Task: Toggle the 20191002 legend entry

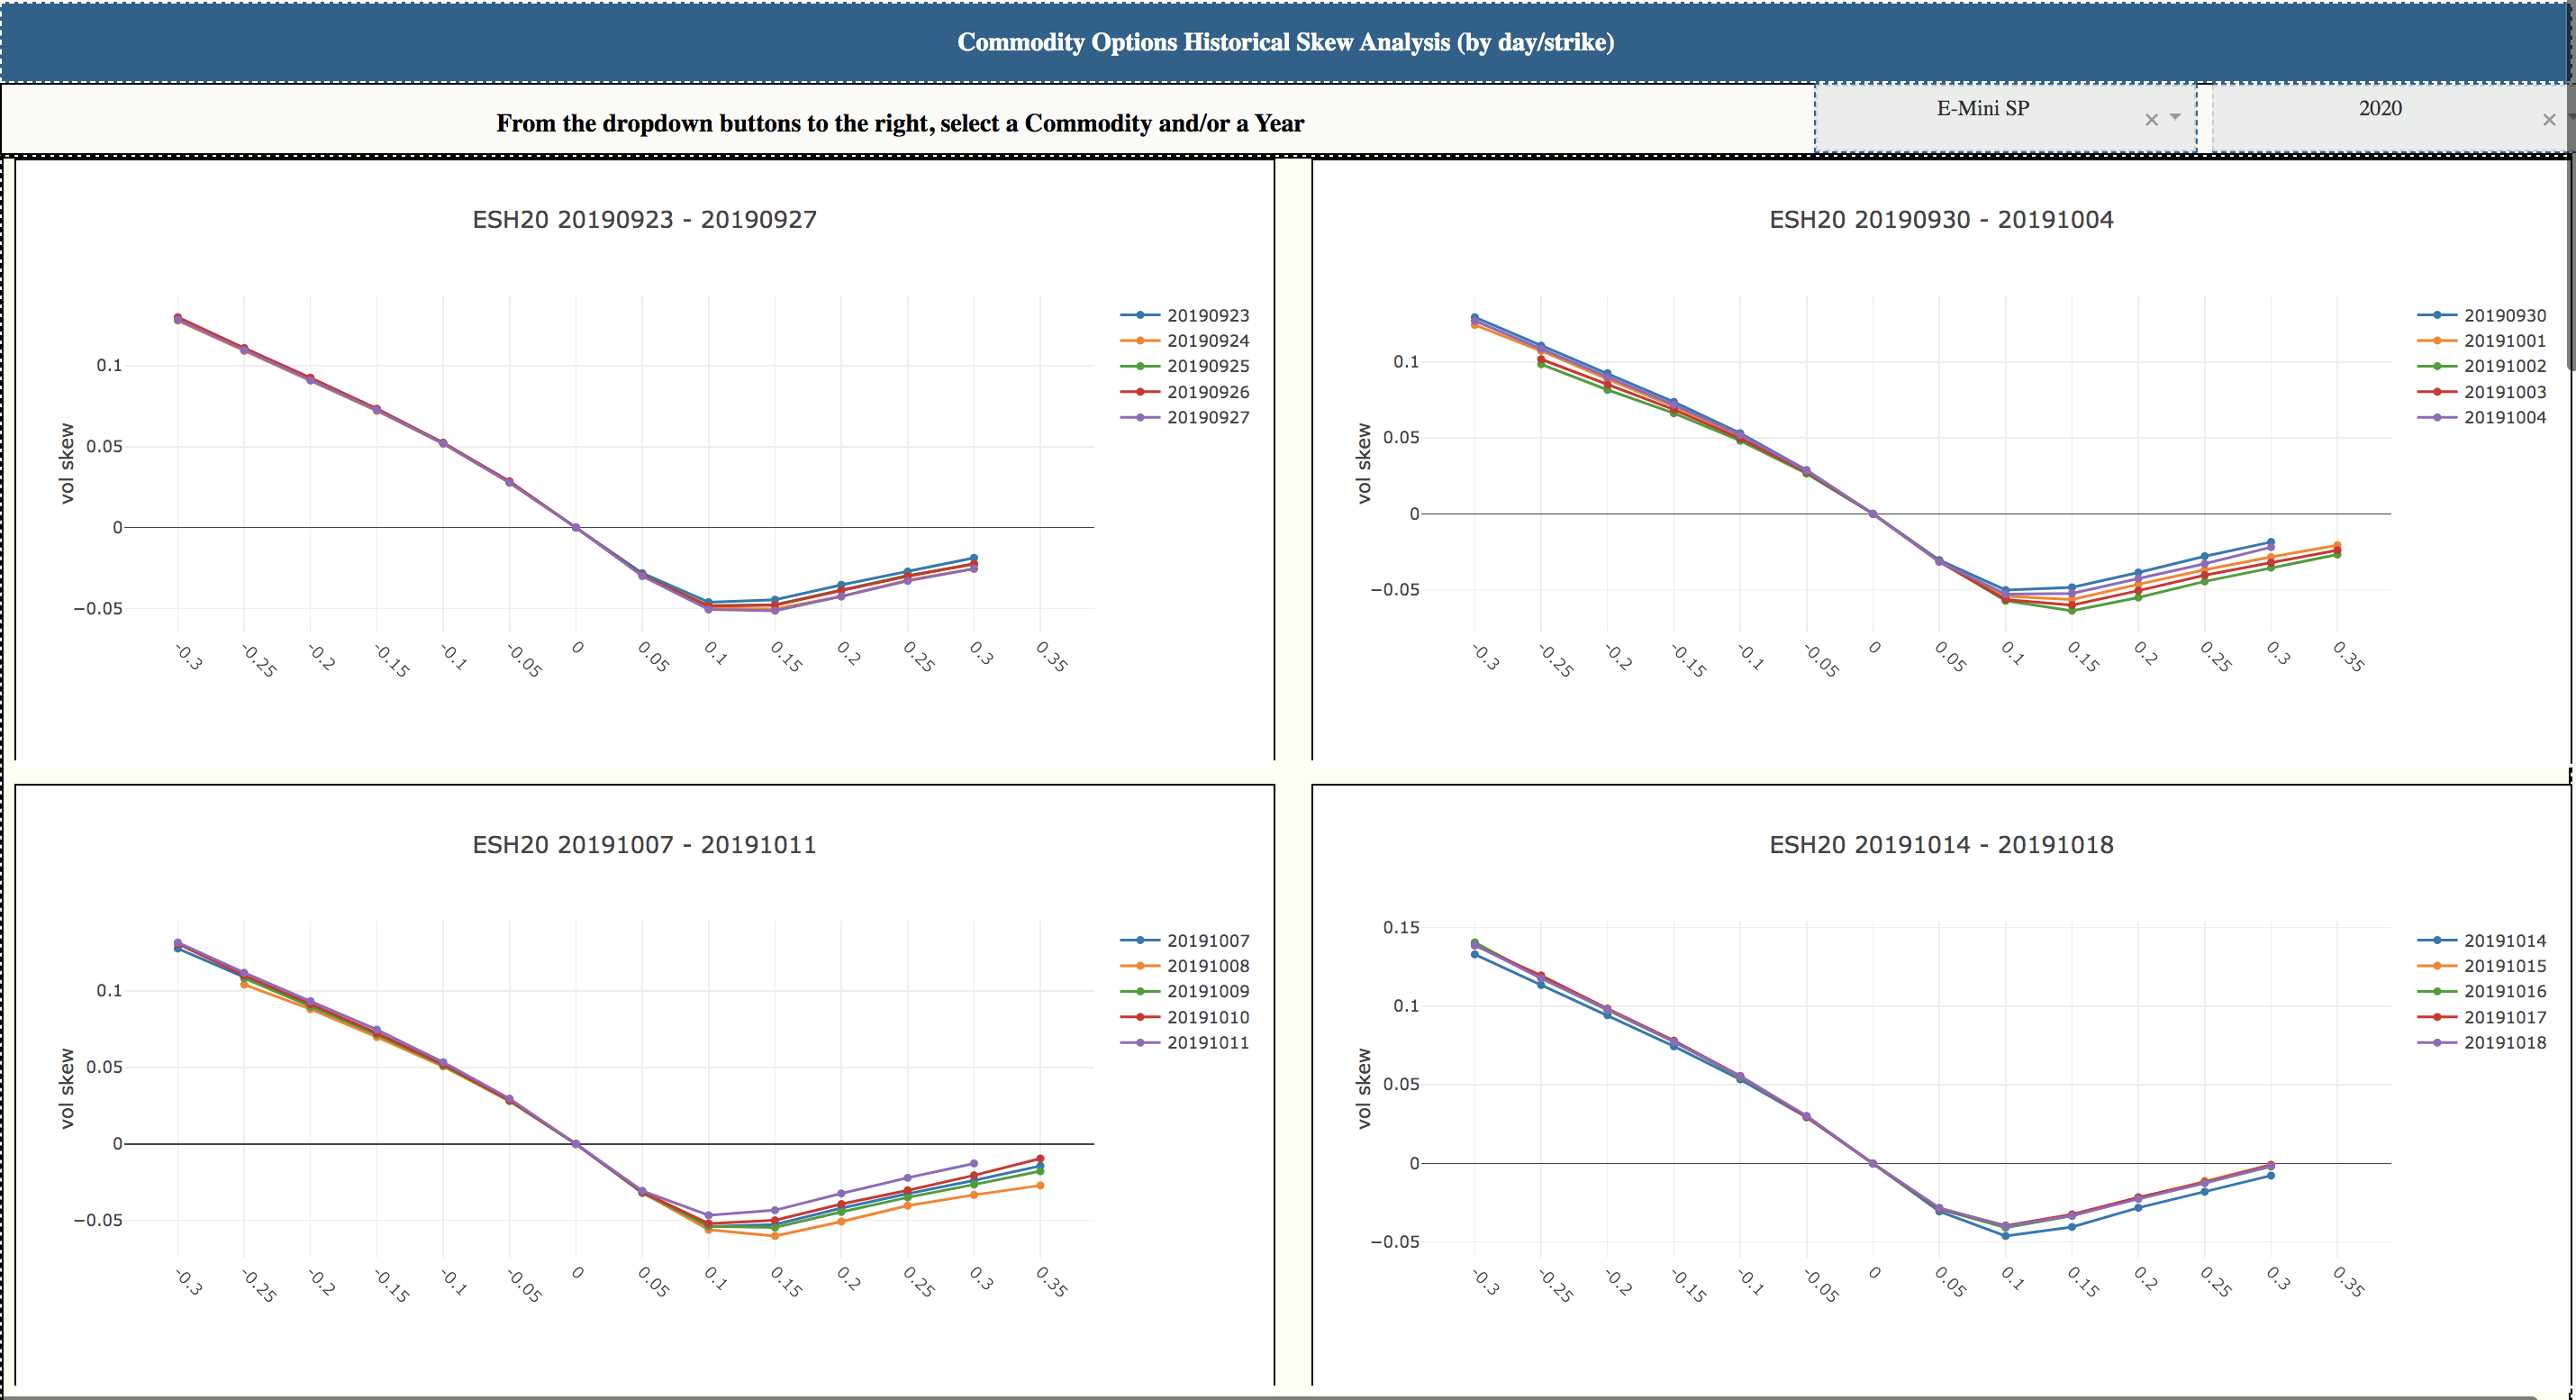Action: [2504, 366]
